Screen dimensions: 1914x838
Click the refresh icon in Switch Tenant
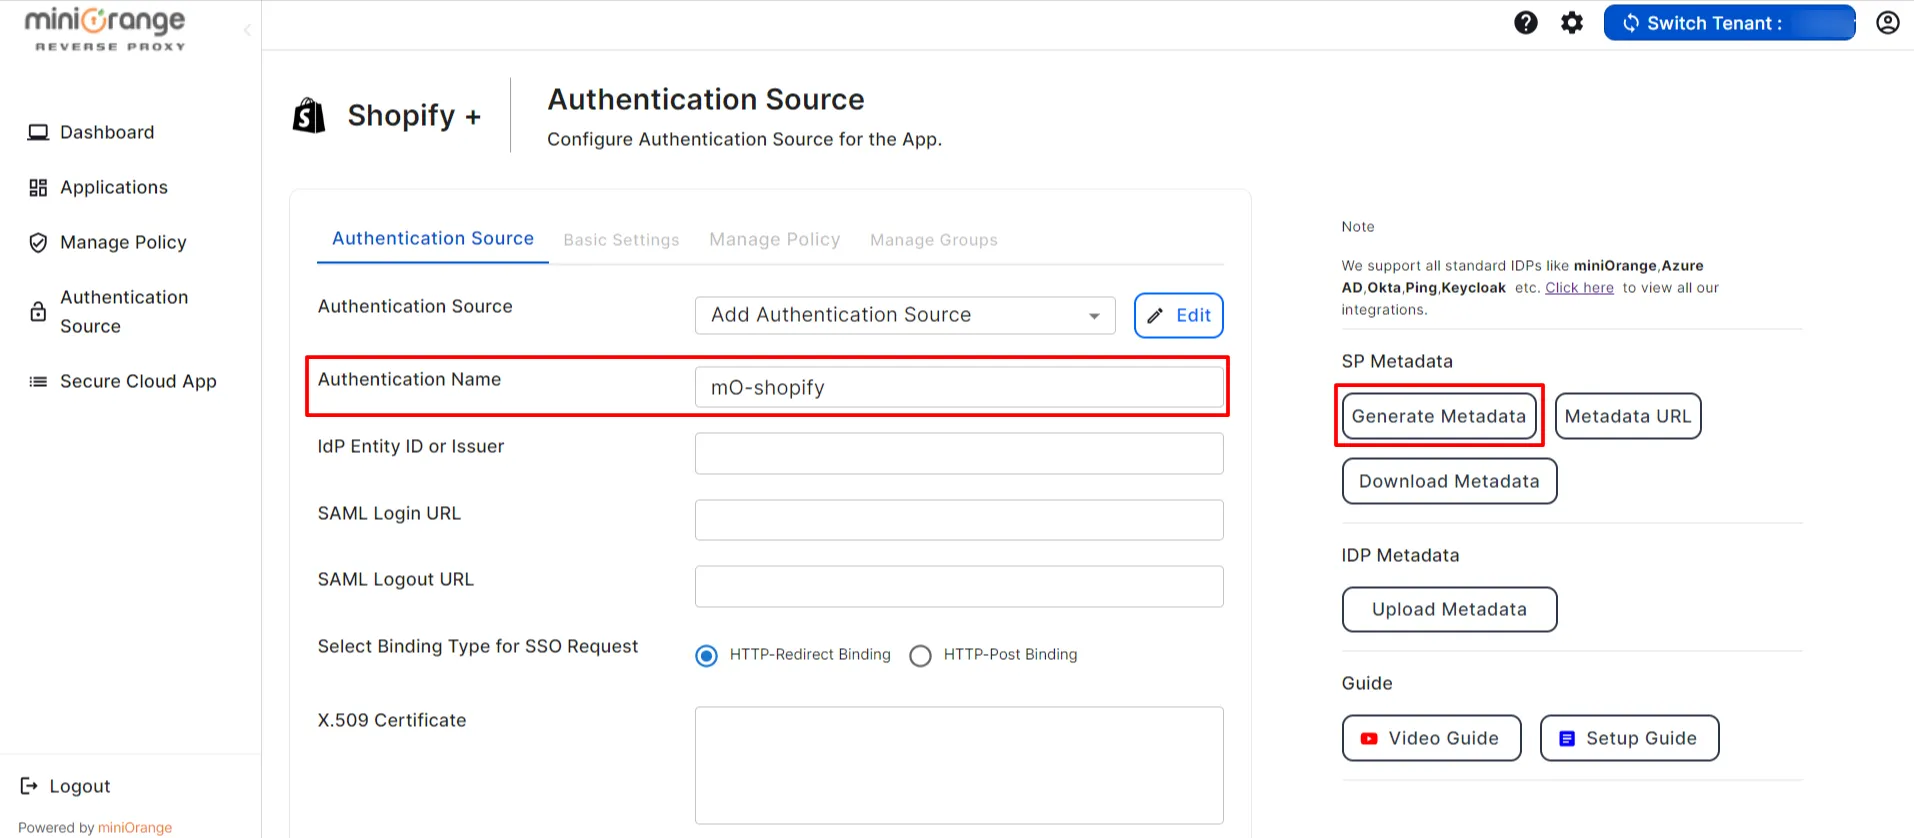(x=1630, y=23)
